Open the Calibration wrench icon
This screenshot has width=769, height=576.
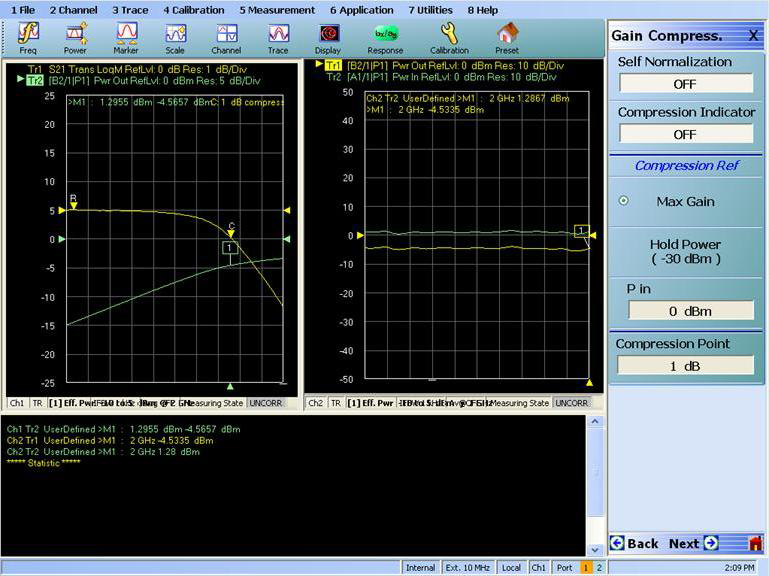[449, 38]
